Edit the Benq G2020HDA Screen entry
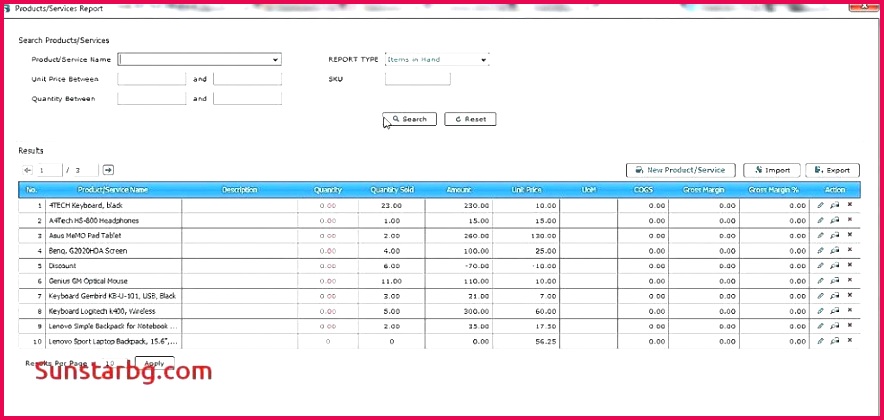The image size is (884, 420). (x=821, y=250)
